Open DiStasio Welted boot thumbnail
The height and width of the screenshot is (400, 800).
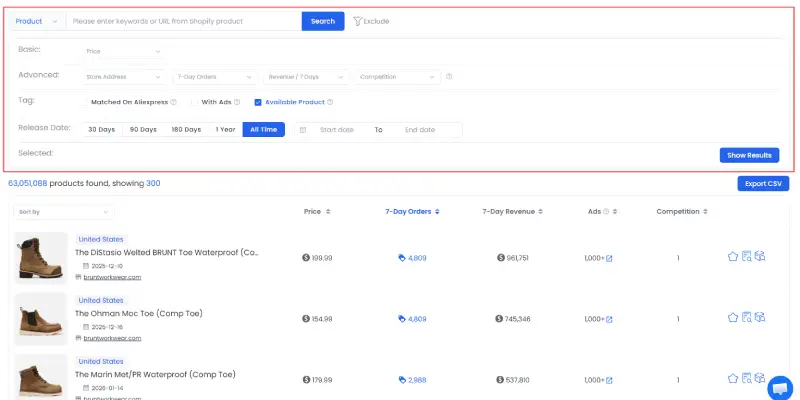coord(41,258)
